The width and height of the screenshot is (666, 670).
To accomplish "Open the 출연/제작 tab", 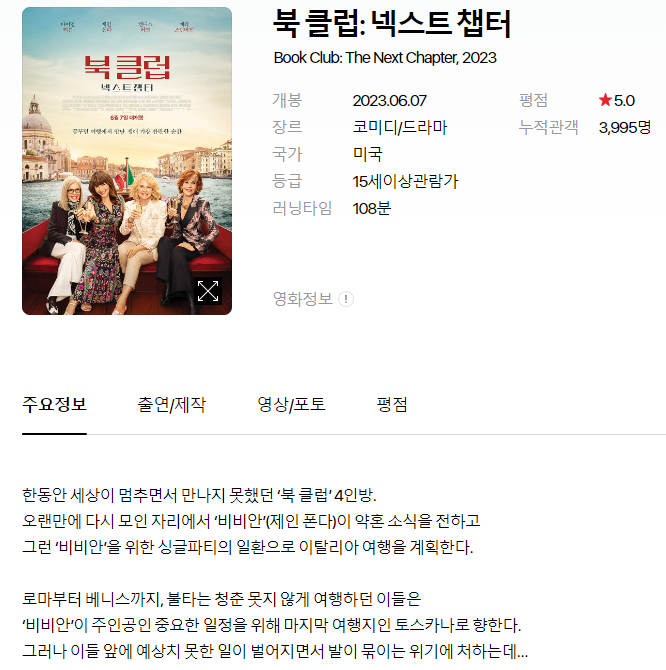I will point(171,404).
